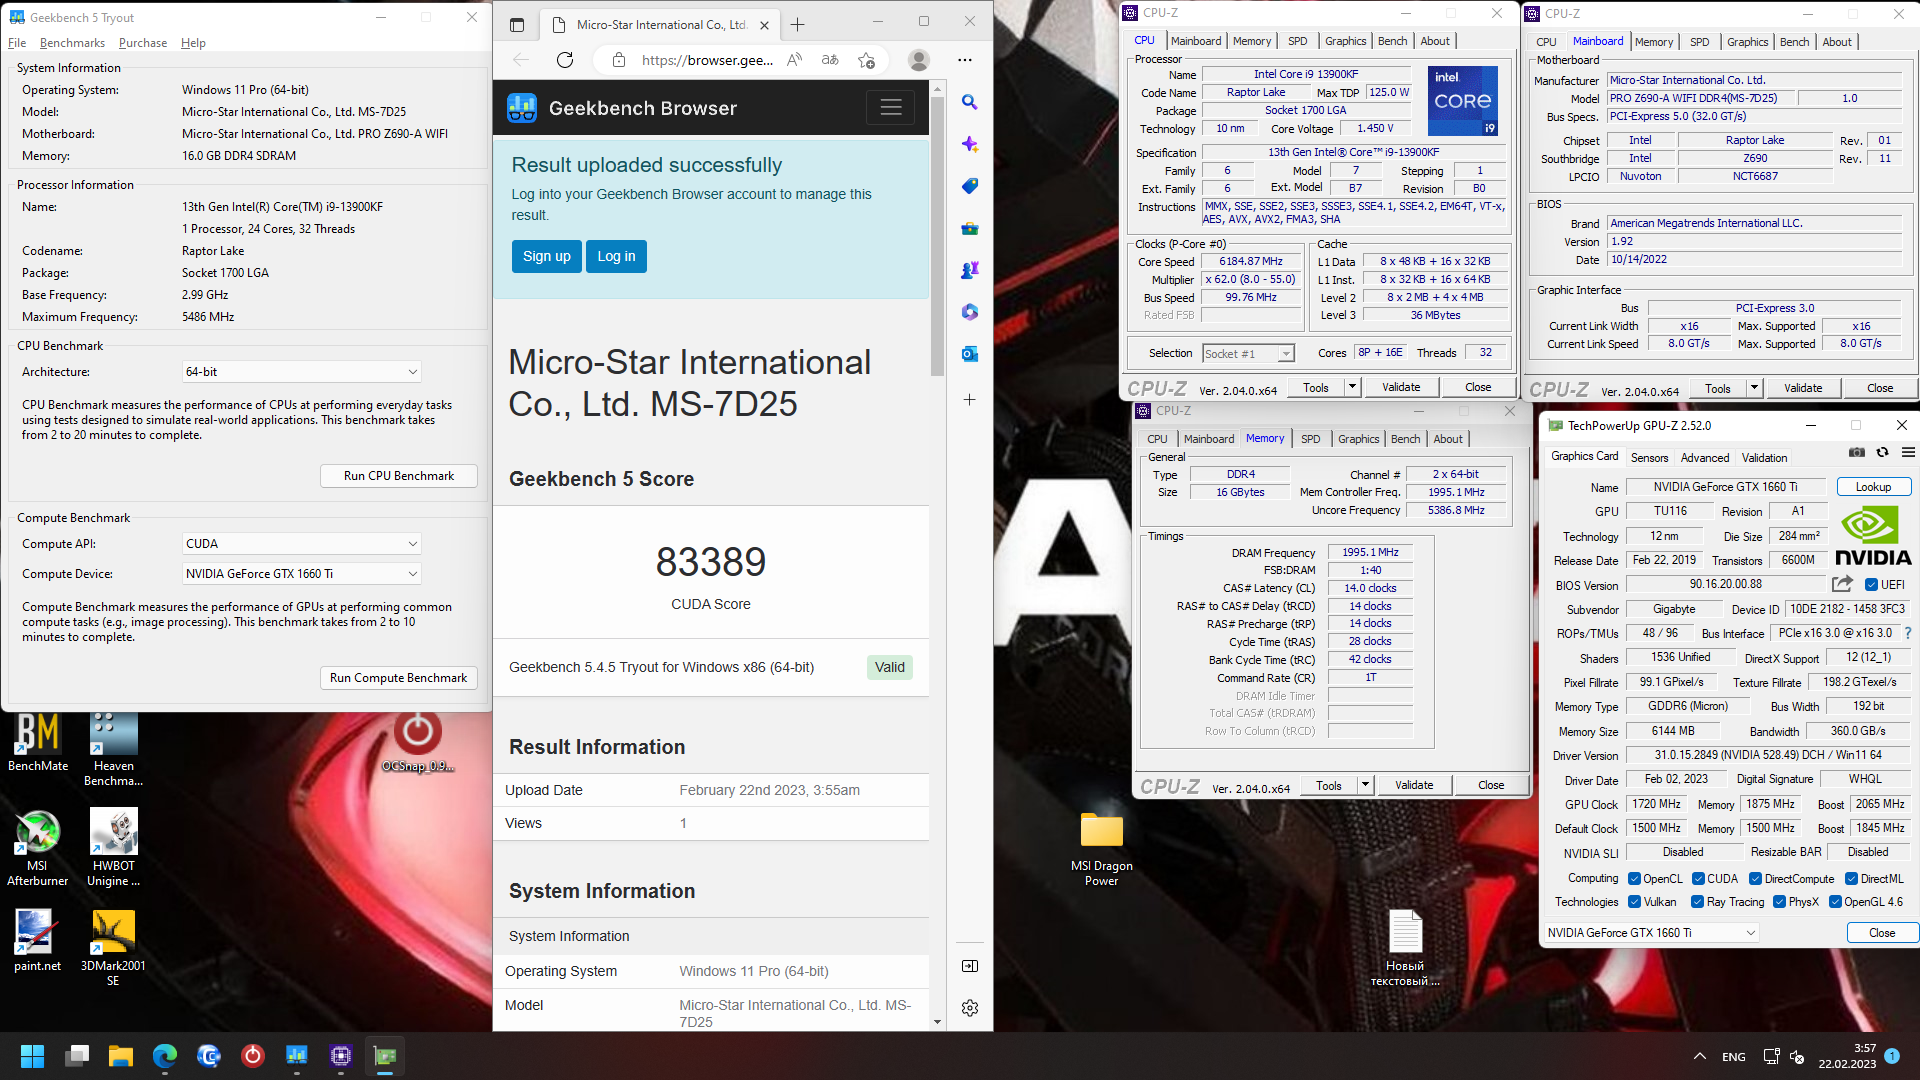Open the Games chess icon in Edge sidebar
This screenshot has width=1920, height=1080.
969,270
